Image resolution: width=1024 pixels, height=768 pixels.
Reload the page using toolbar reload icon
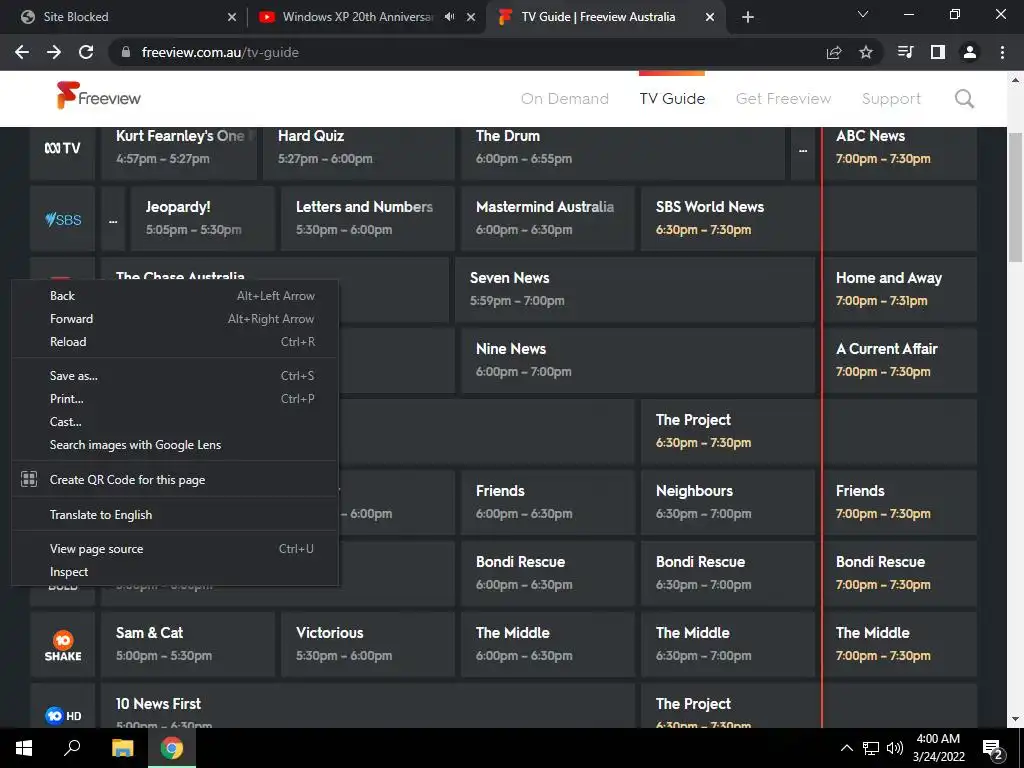tap(86, 52)
